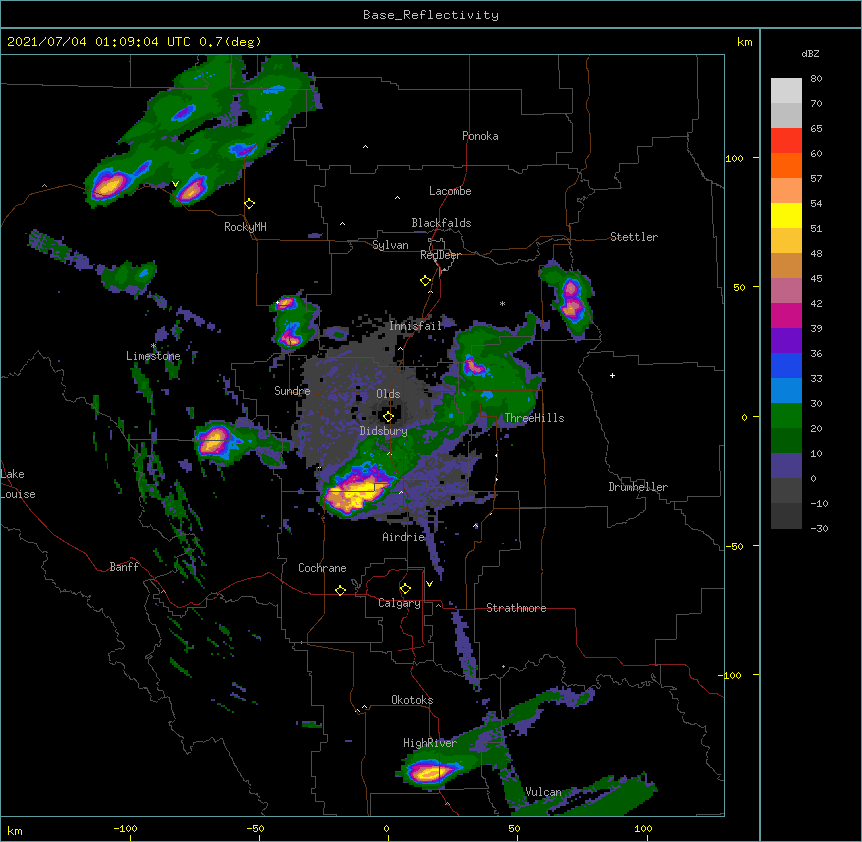Click the yellow V marker east of Calgary

(x=429, y=584)
